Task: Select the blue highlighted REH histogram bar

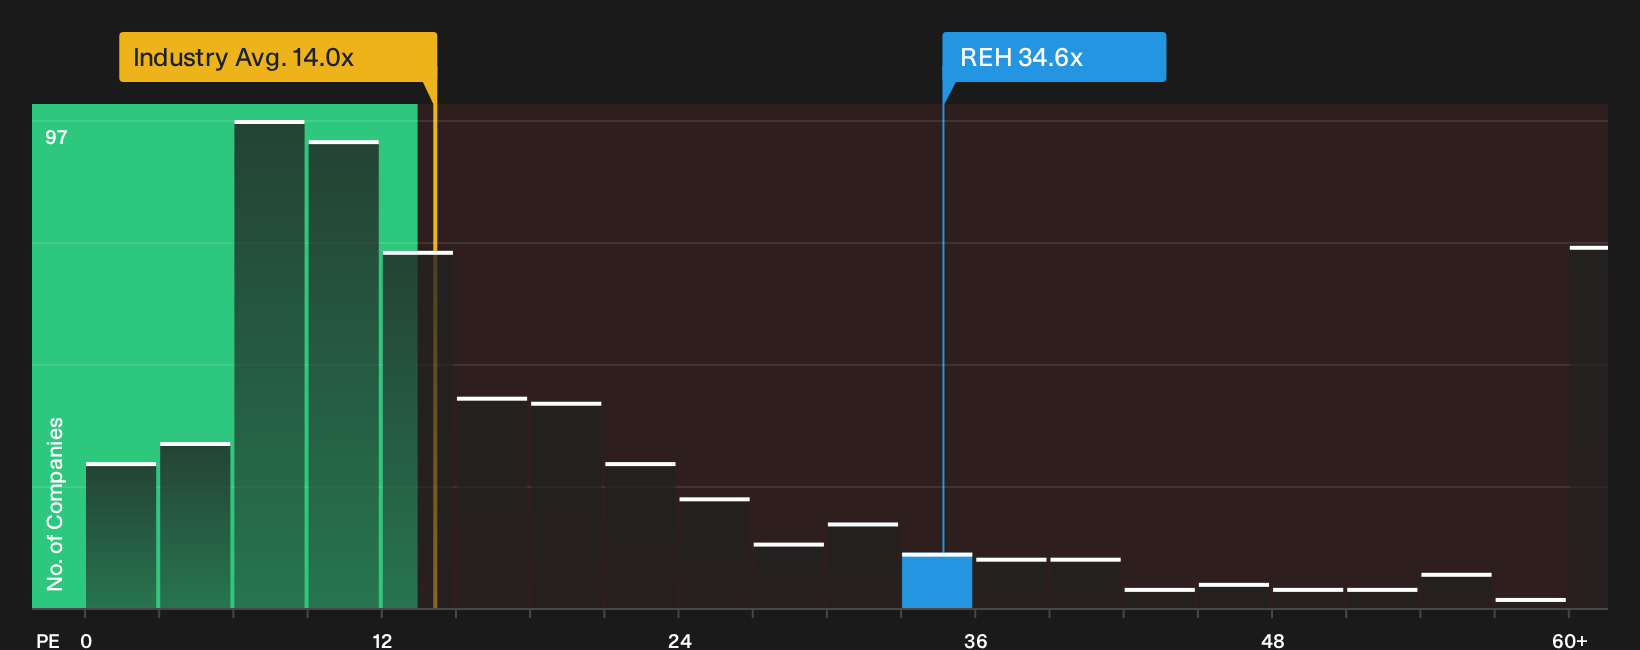Action: pos(937,581)
